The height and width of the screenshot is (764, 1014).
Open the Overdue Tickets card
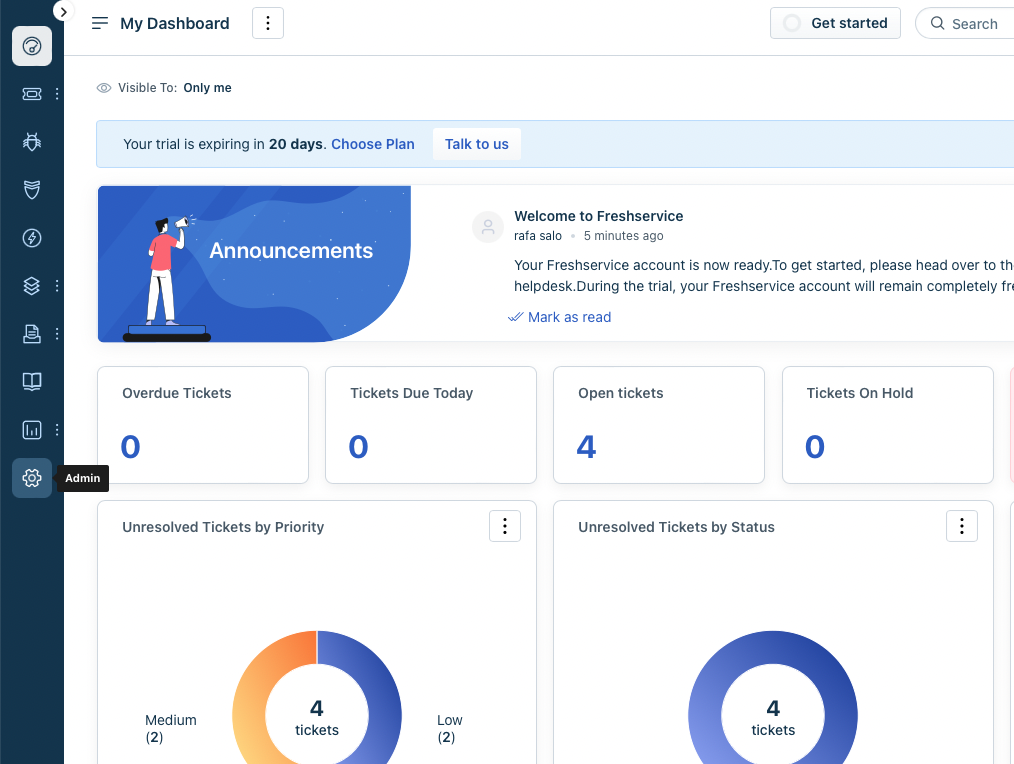coord(203,425)
